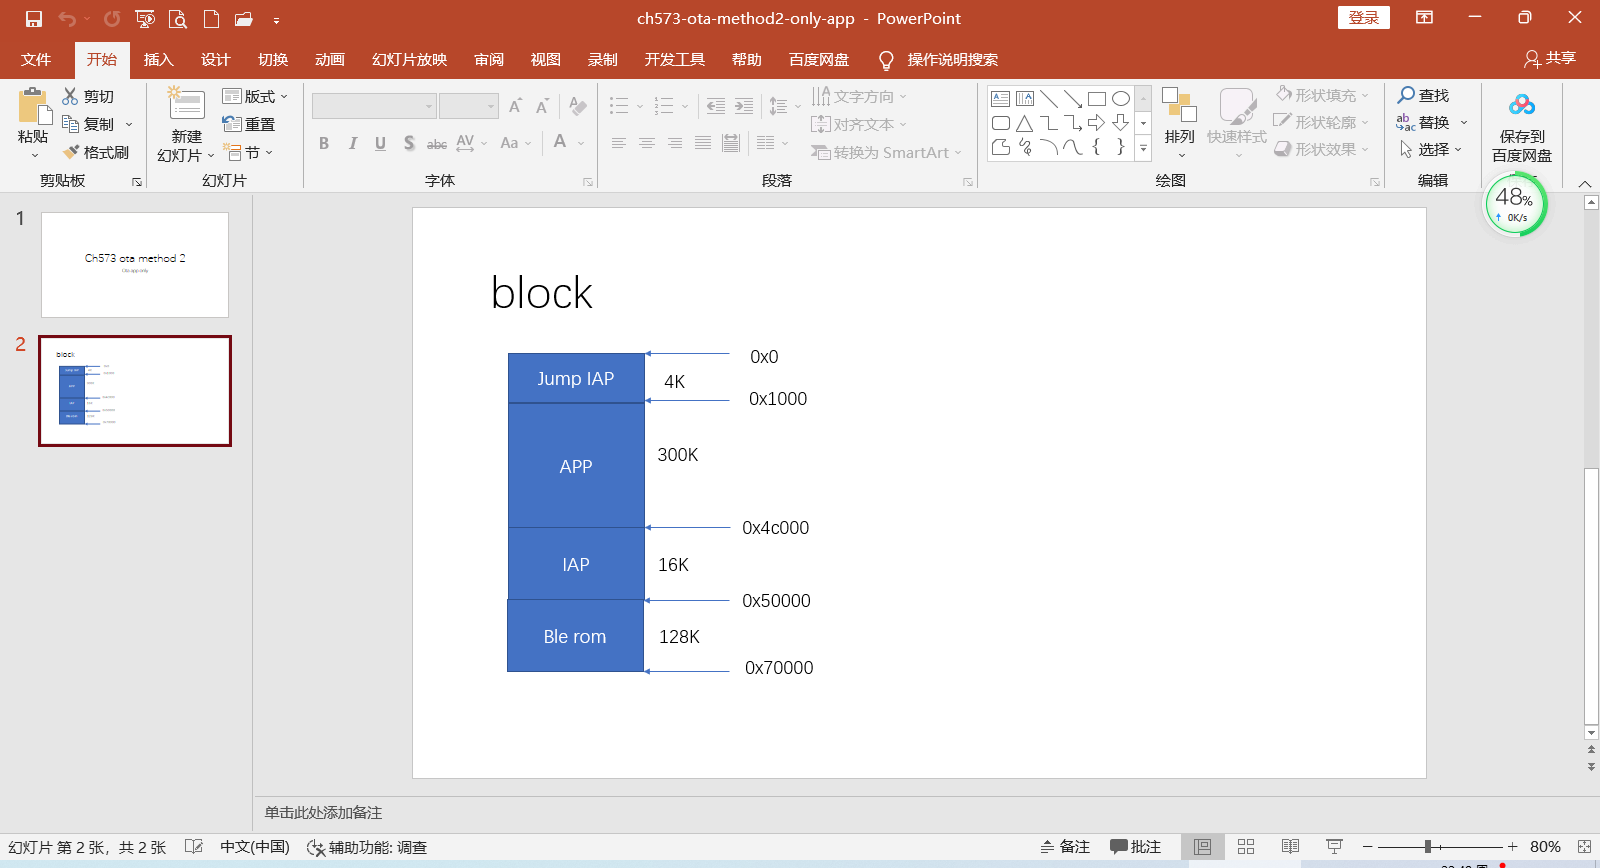Click the zoom out minus button

(1368, 847)
